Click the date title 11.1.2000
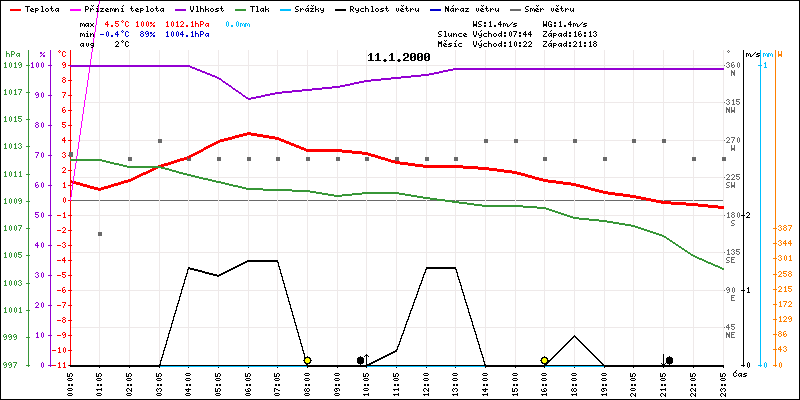 pyautogui.click(x=399, y=57)
